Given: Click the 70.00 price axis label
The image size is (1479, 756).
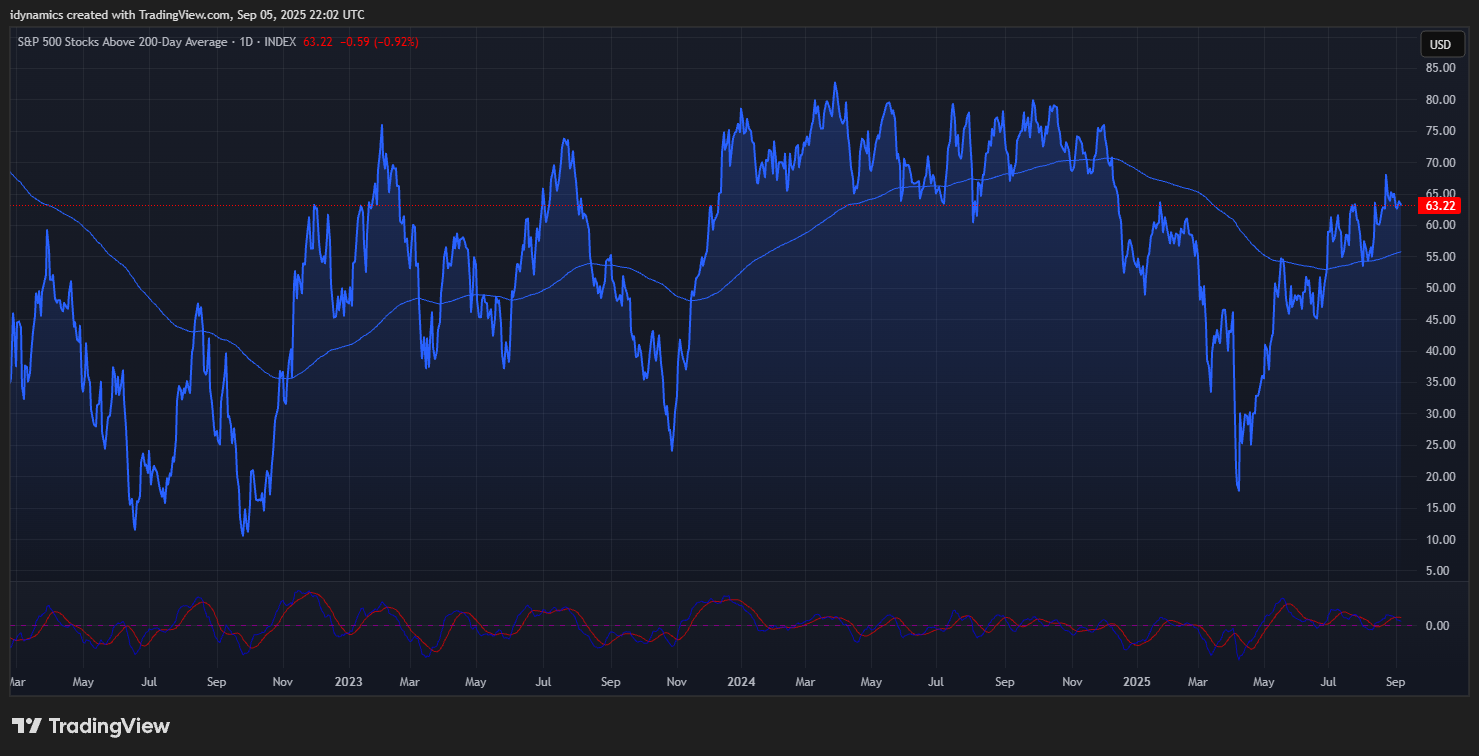Looking at the screenshot, I should (1440, 162).
